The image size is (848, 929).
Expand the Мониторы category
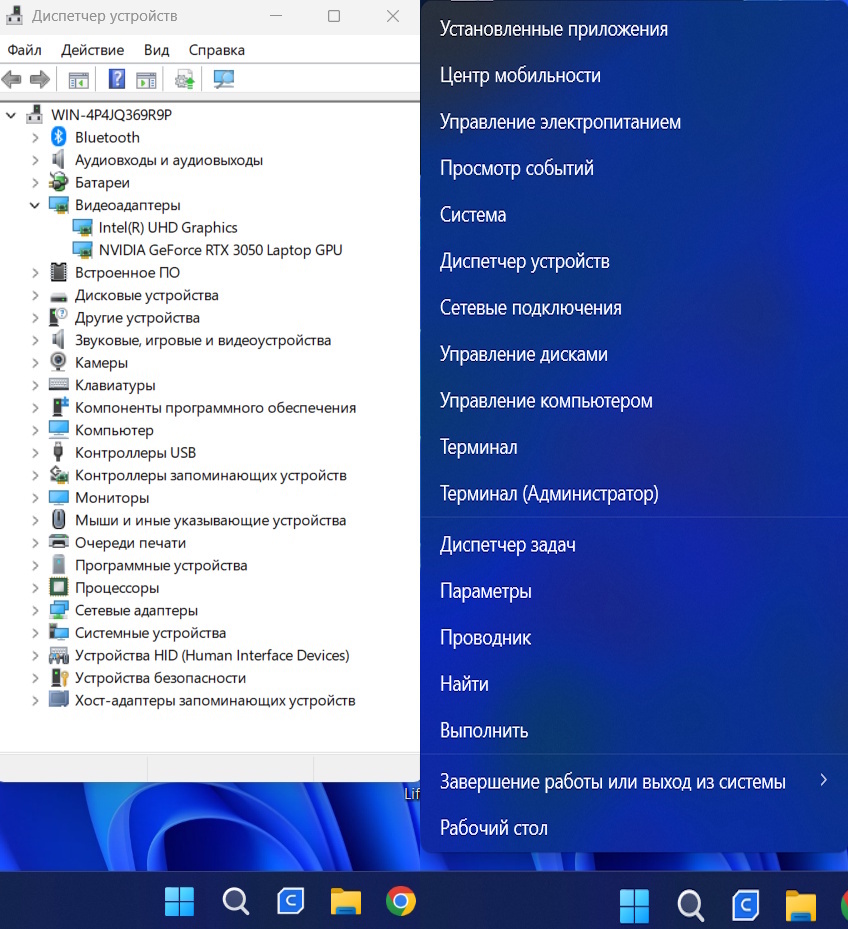click(34, 498)
